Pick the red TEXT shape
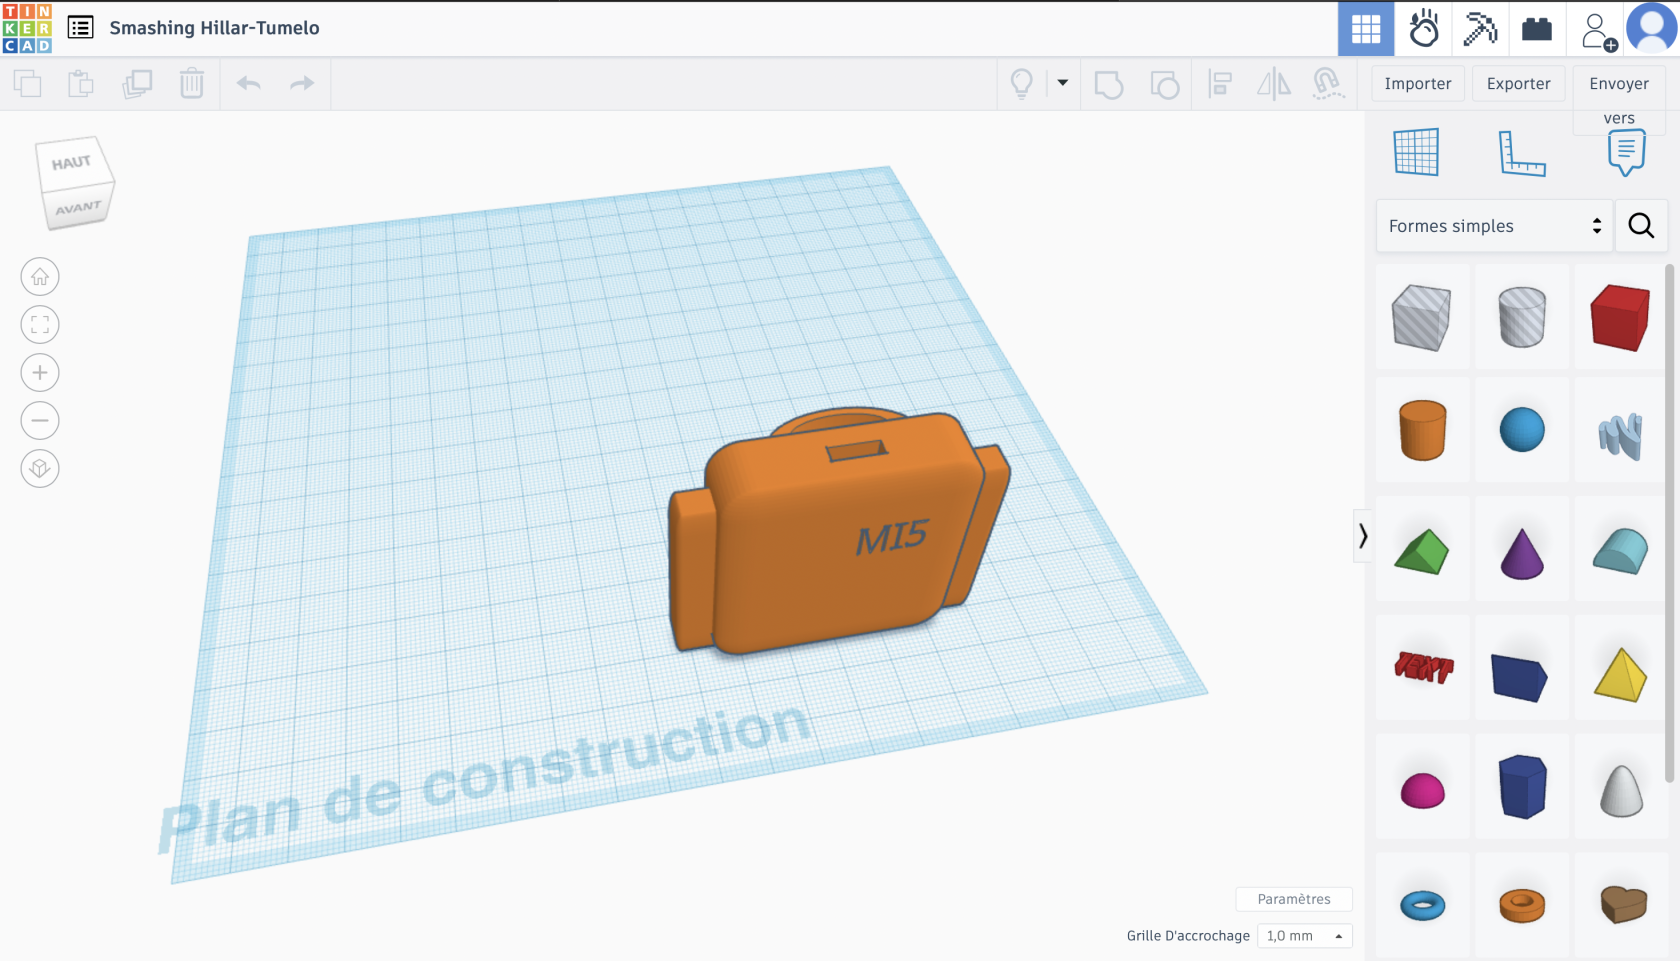 [1423, 667]
